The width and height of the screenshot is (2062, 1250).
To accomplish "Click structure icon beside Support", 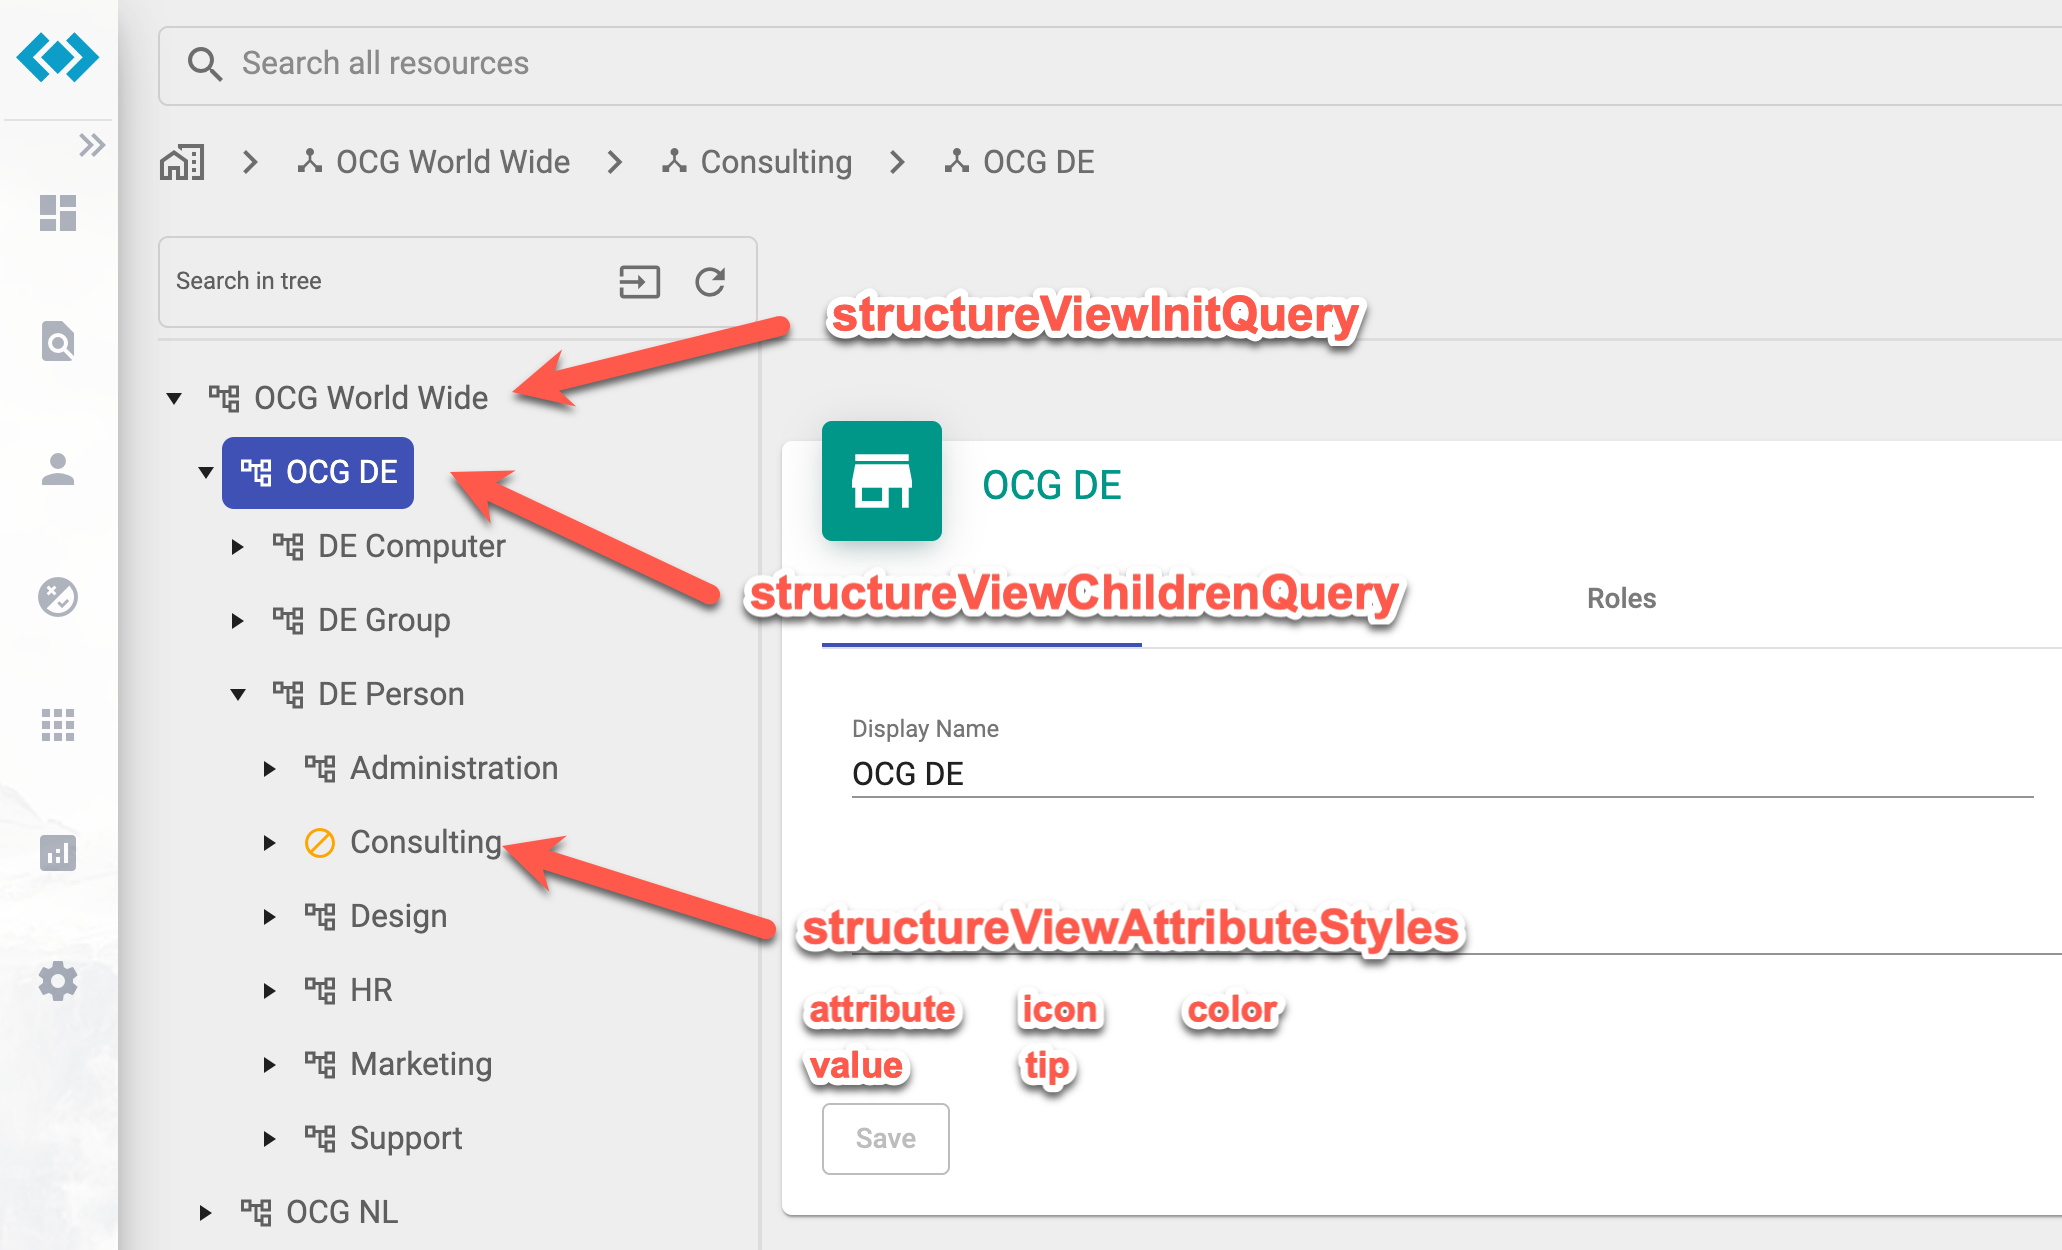I will coord(320,1139).
